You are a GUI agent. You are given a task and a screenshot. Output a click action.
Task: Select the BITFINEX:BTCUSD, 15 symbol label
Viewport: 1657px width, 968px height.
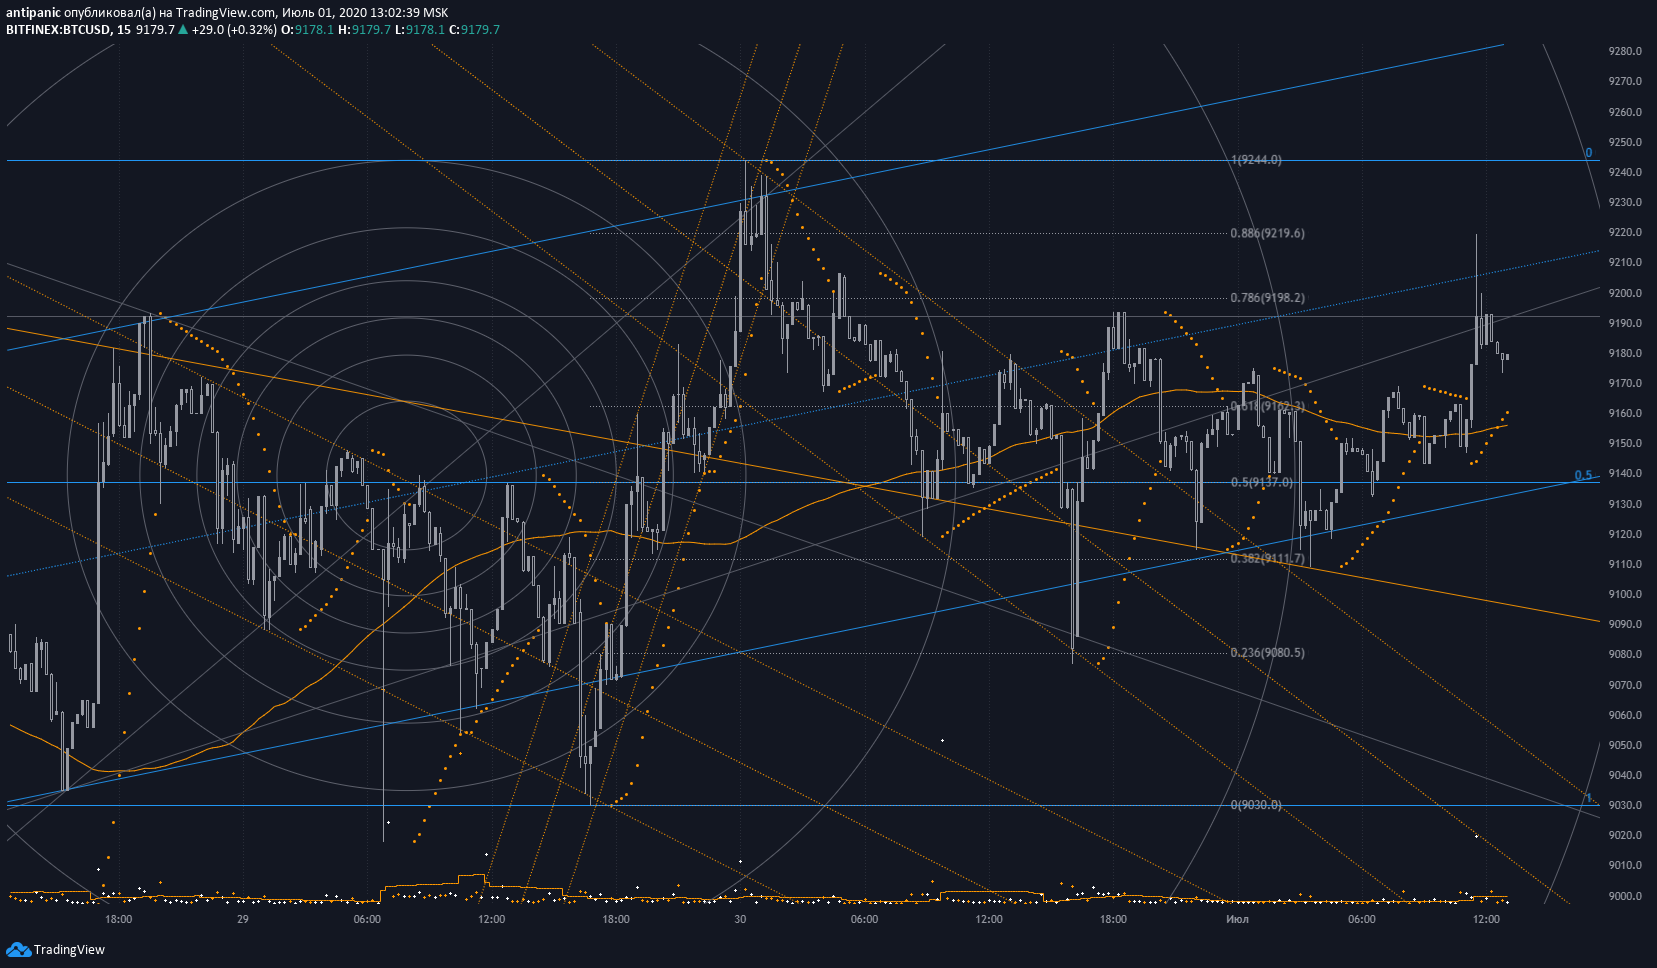(68, 29)
